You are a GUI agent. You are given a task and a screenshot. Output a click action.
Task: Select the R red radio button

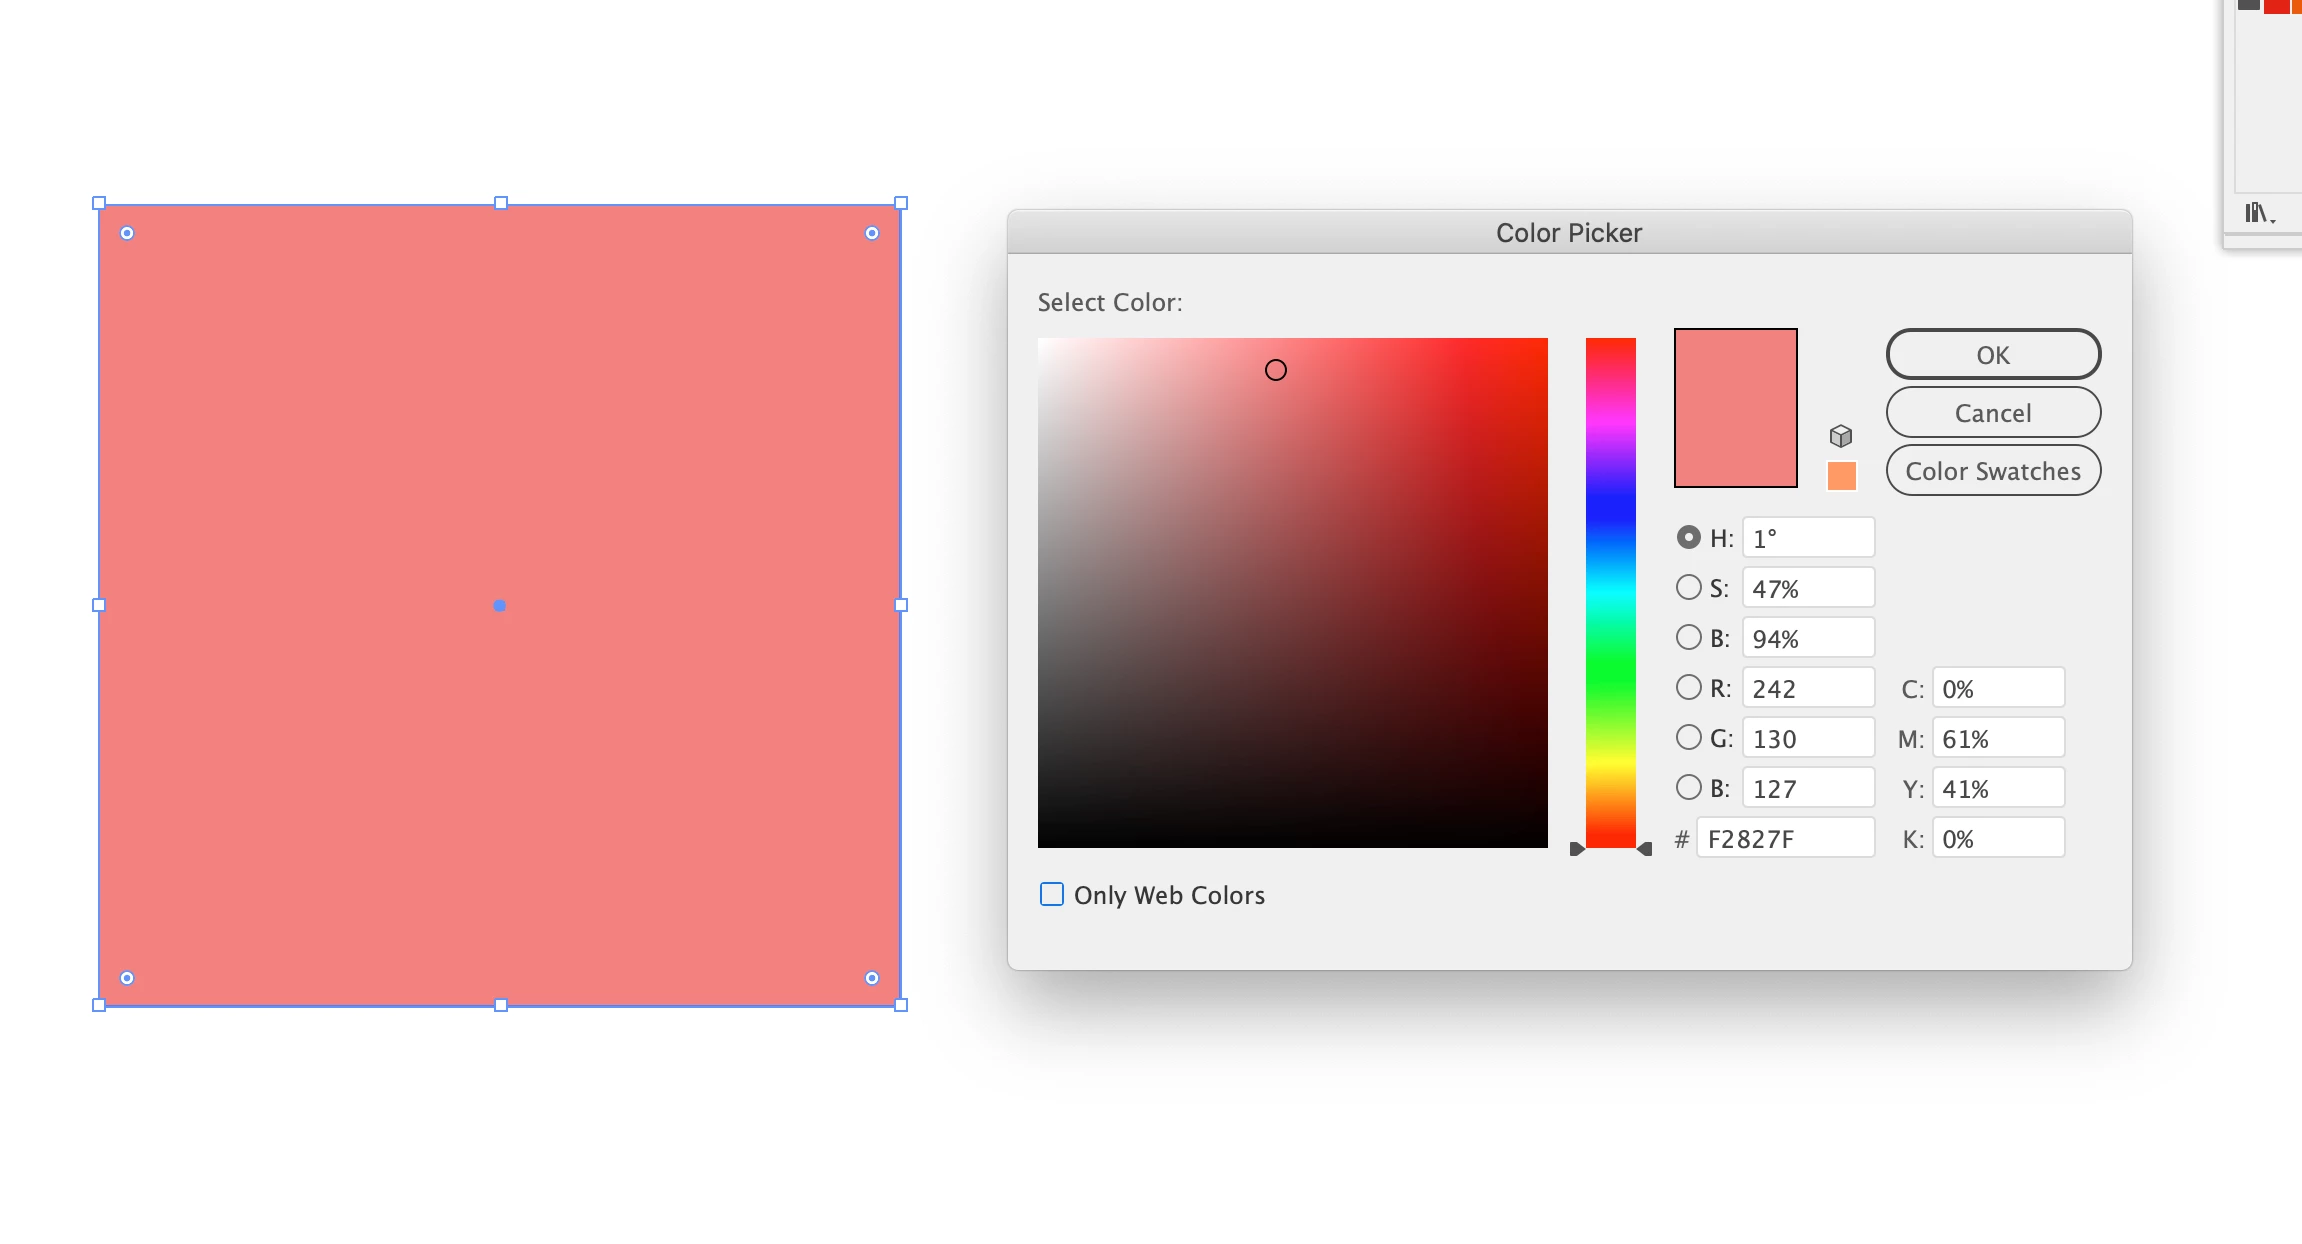1688,687
